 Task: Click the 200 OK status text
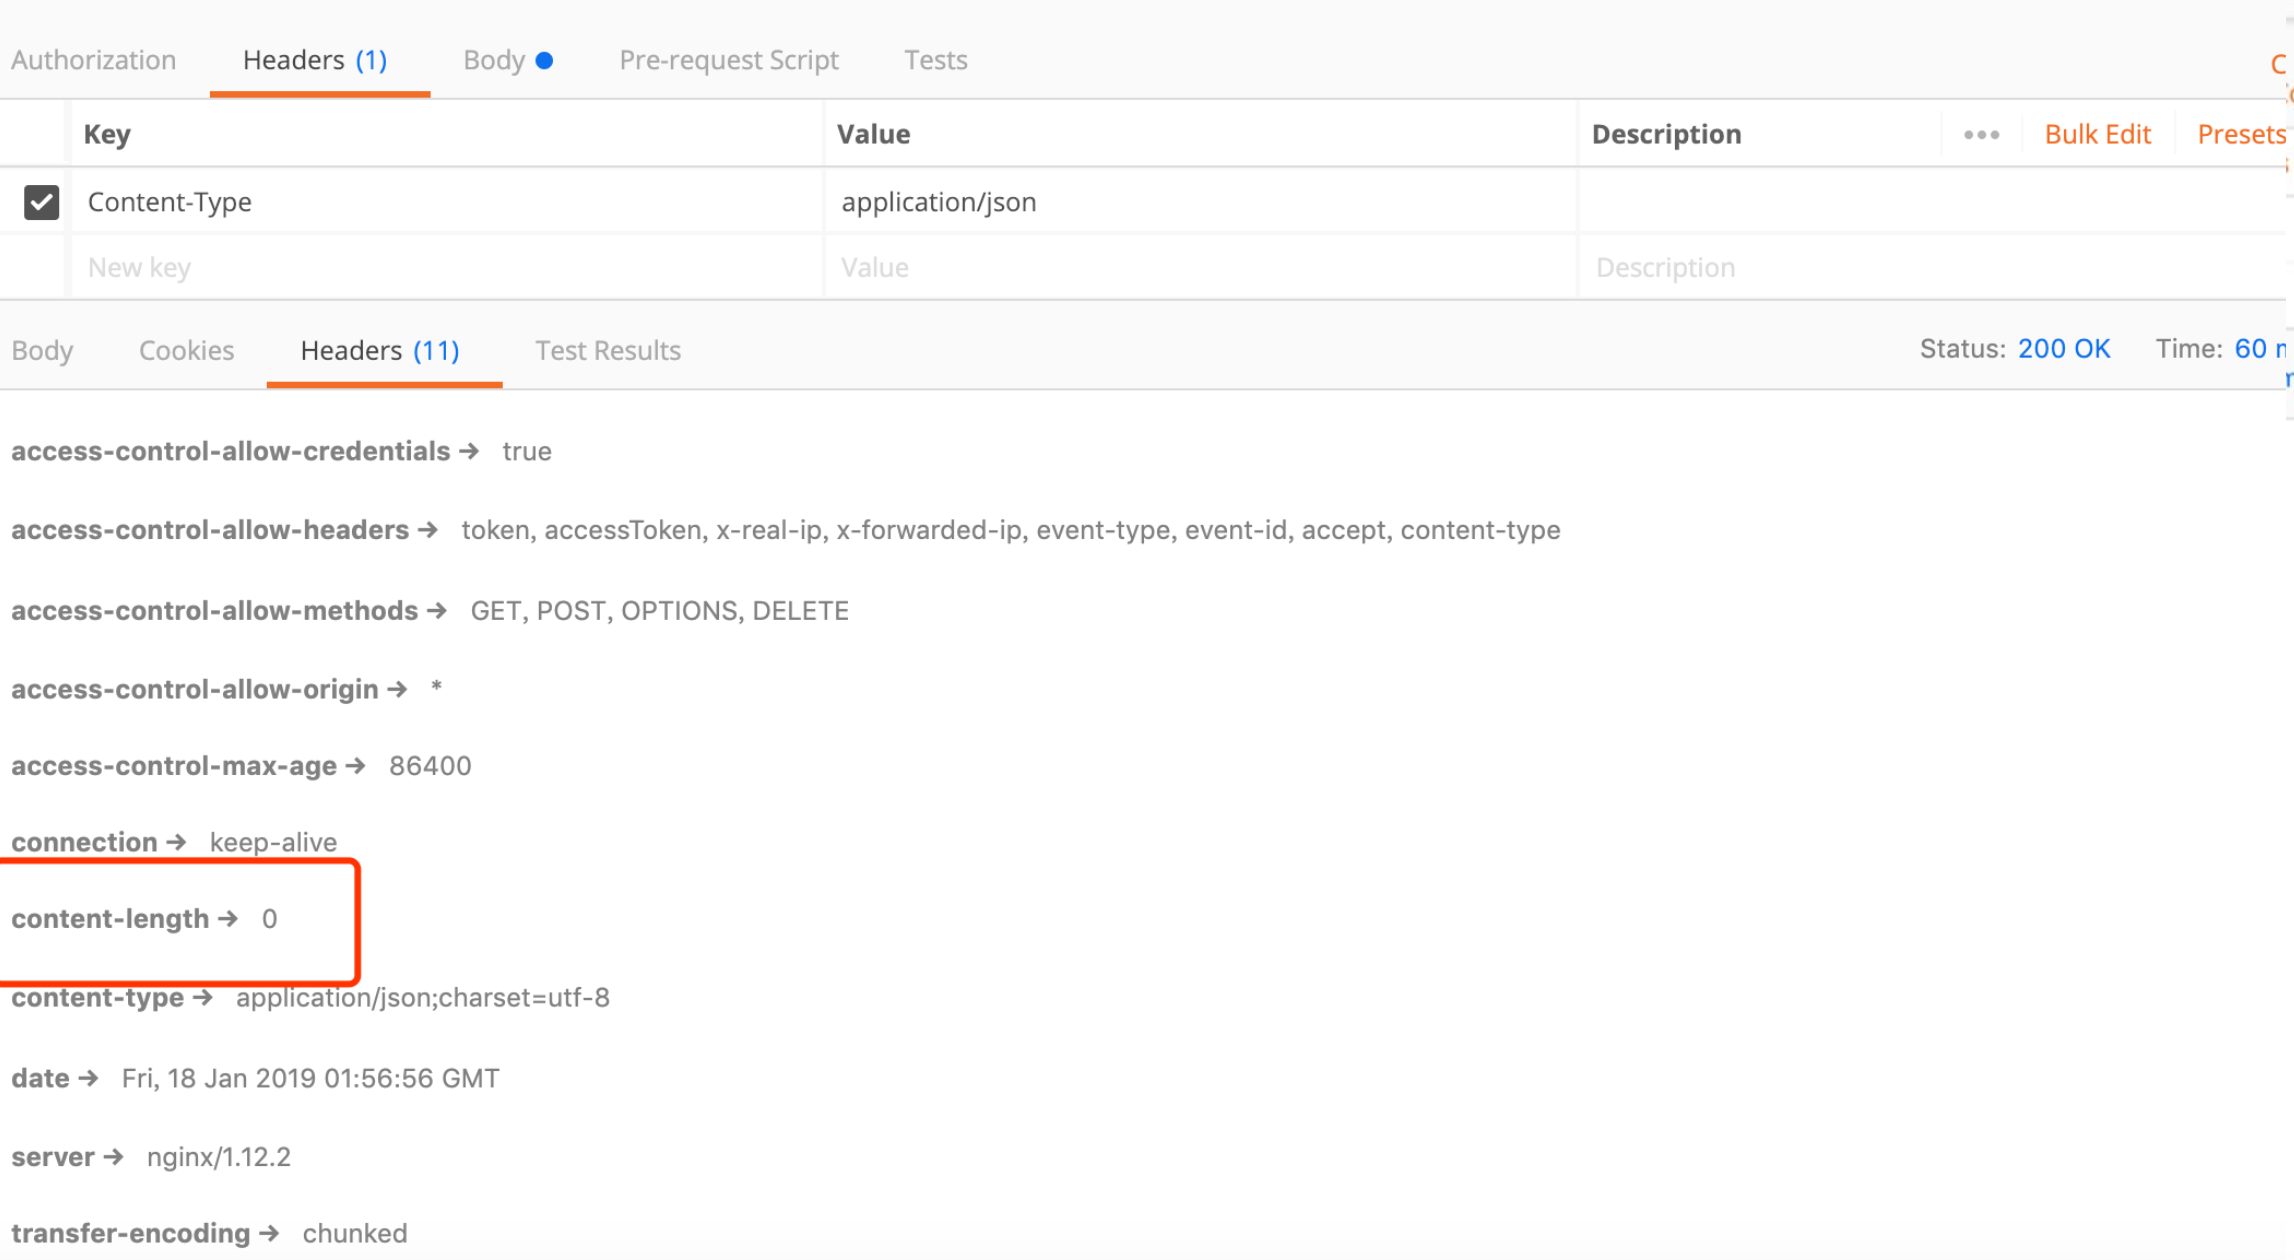coord(2063,349)
